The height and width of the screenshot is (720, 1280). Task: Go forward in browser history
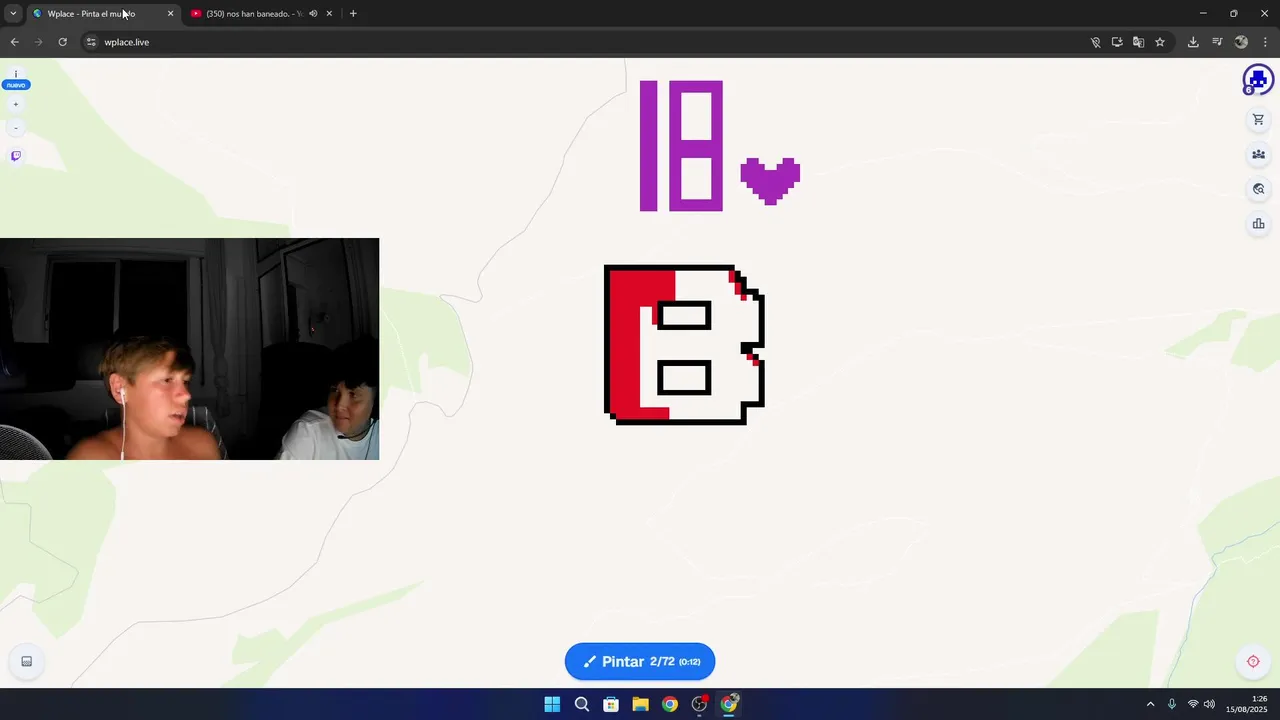[39, 42]
